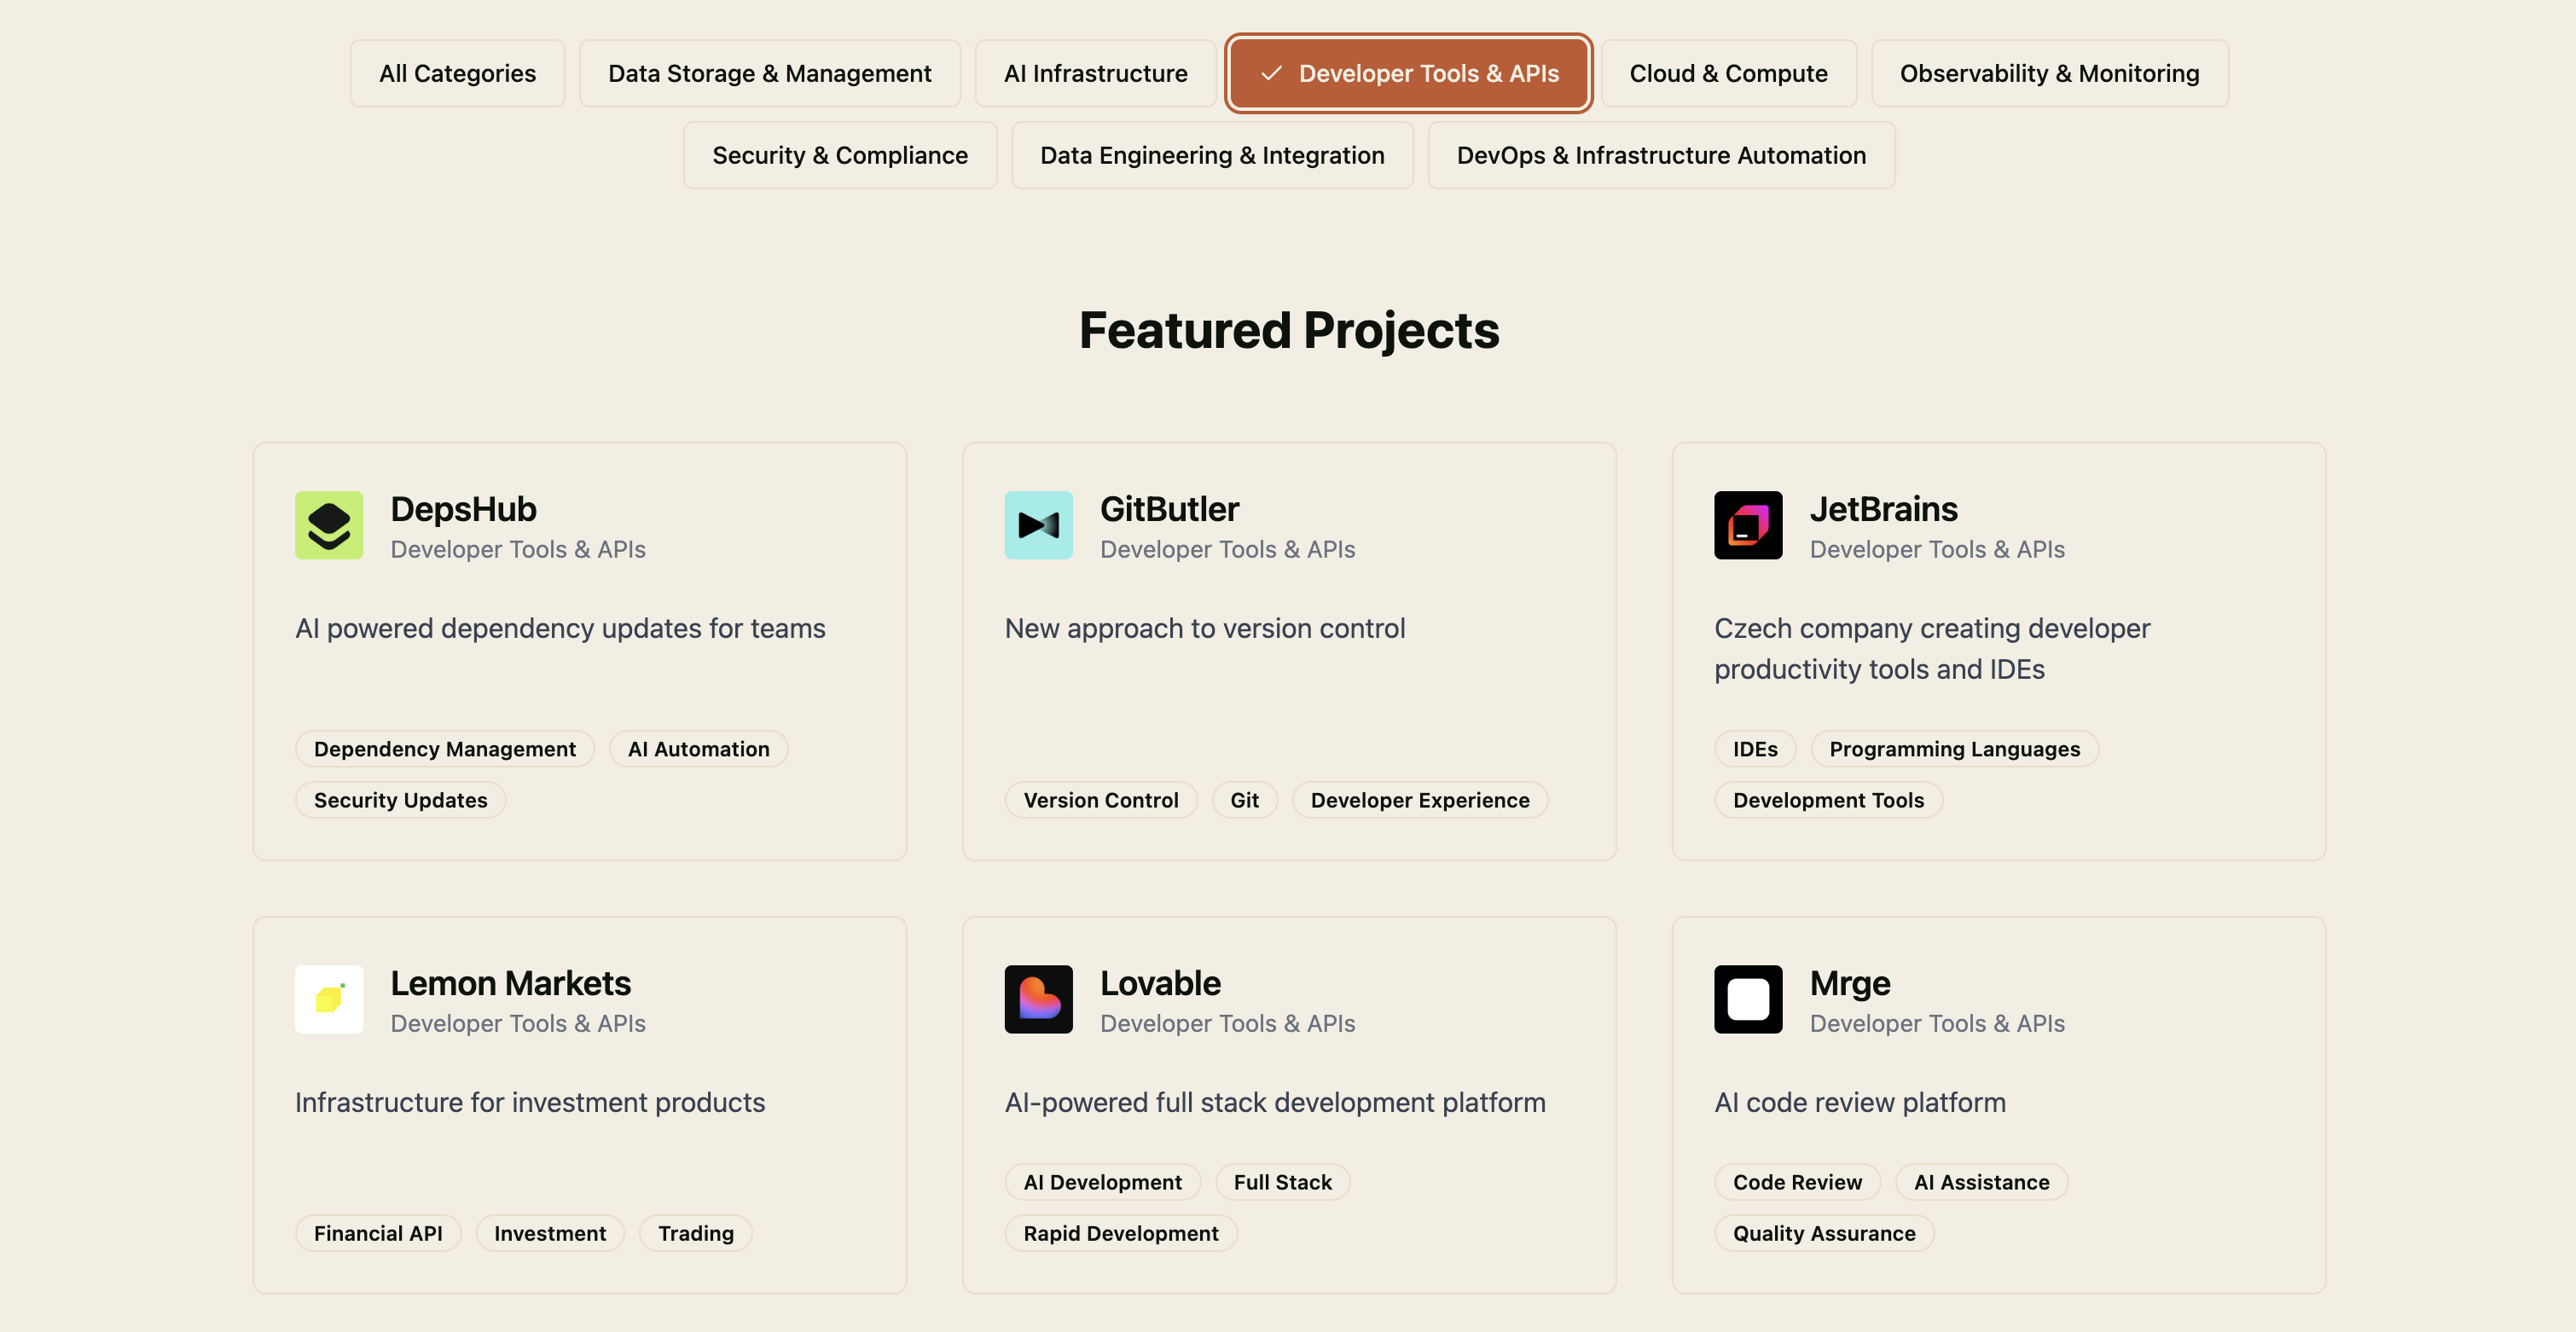Click the JetBrains logo icon
Viewport: 2576px width, 1332px height.
pos(1747,525)
